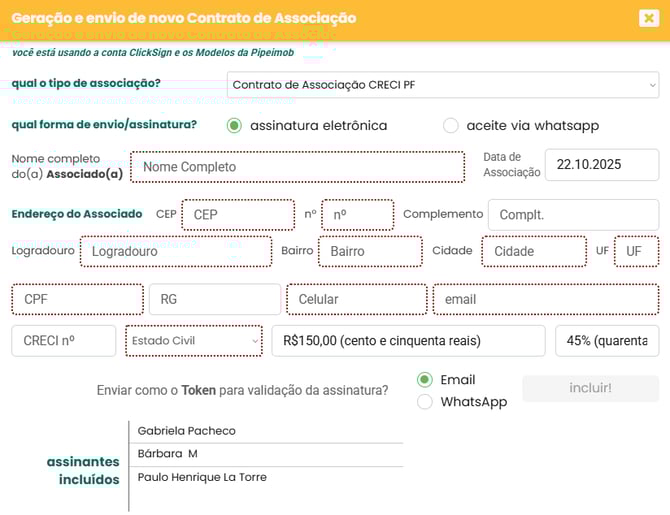Select the Celular phone field

click(x=357, y=299)
